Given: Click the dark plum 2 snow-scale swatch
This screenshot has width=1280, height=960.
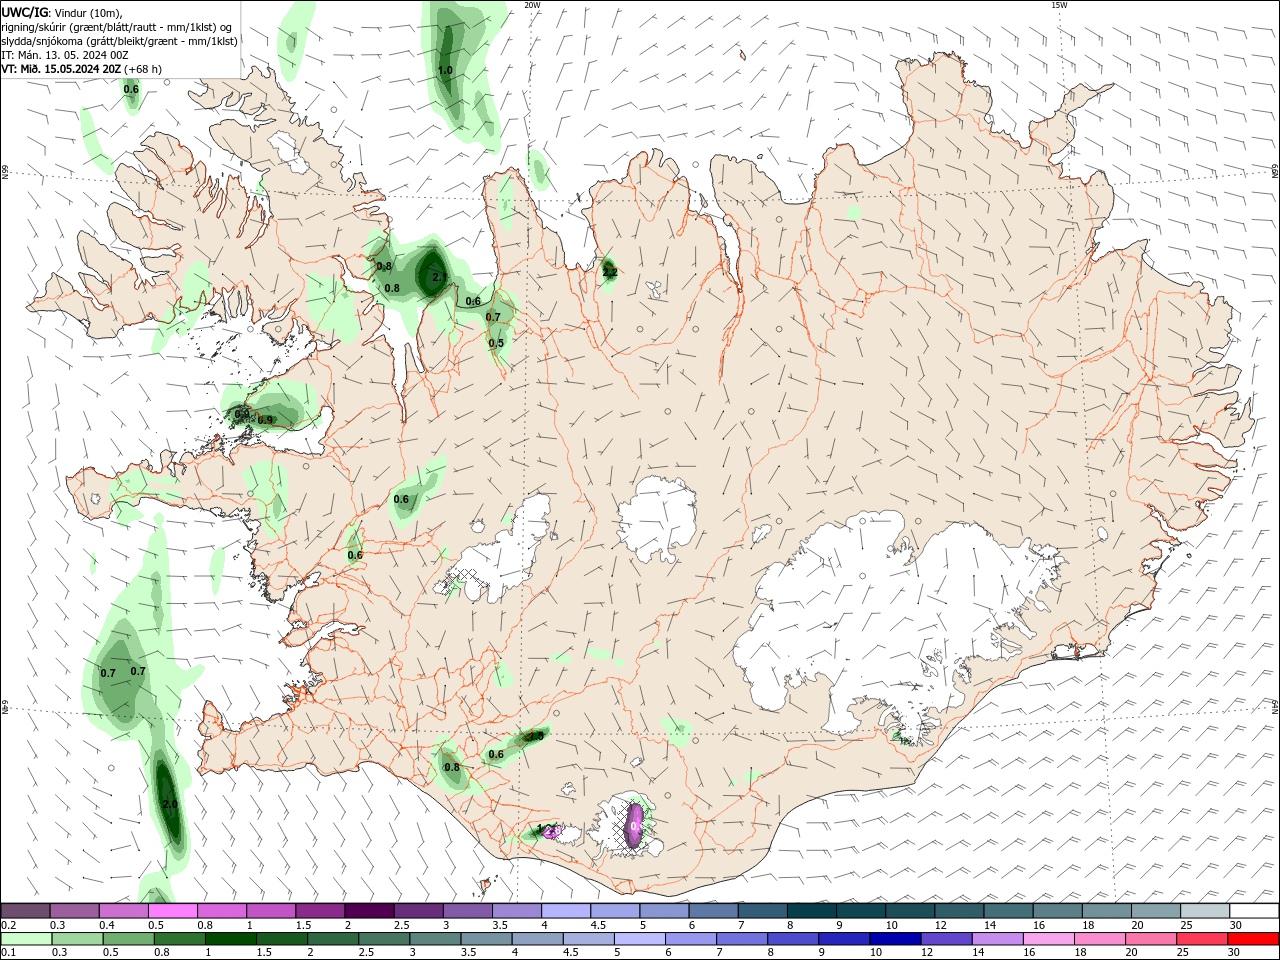Looking at the screenshot, I should (x=369, y=911).
